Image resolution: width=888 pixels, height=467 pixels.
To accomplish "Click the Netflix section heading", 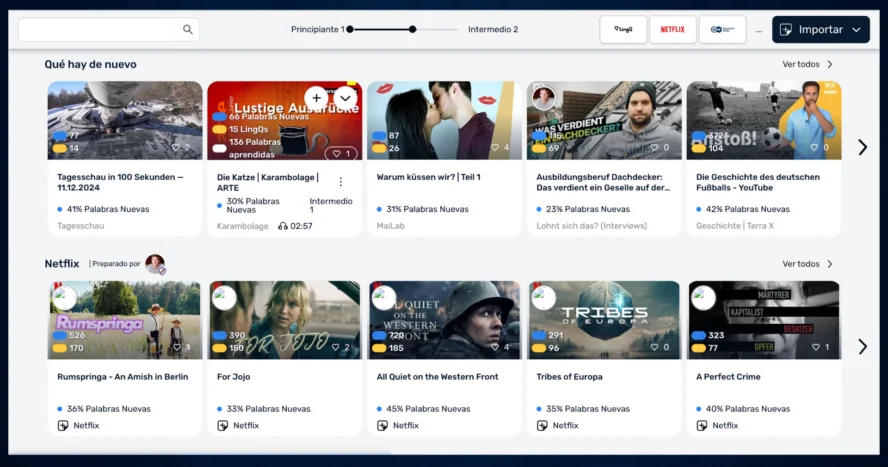I will click(x=62, y=264).
